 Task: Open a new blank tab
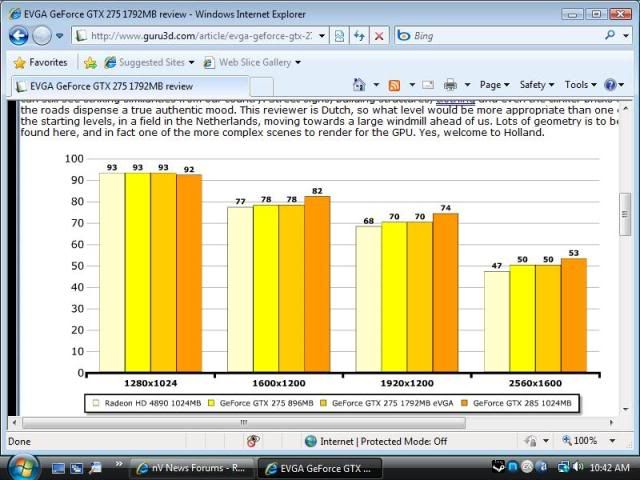tap(262, 87)
